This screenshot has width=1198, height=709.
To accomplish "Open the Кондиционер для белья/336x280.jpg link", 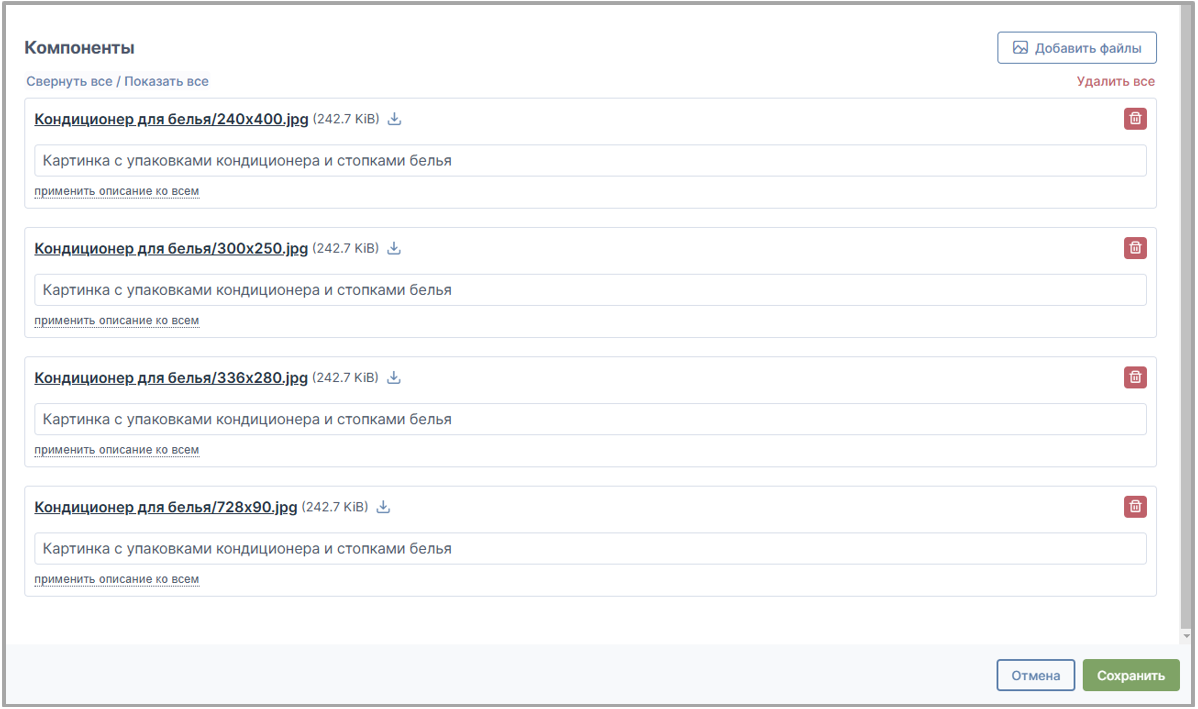I will tap(171, 377).
